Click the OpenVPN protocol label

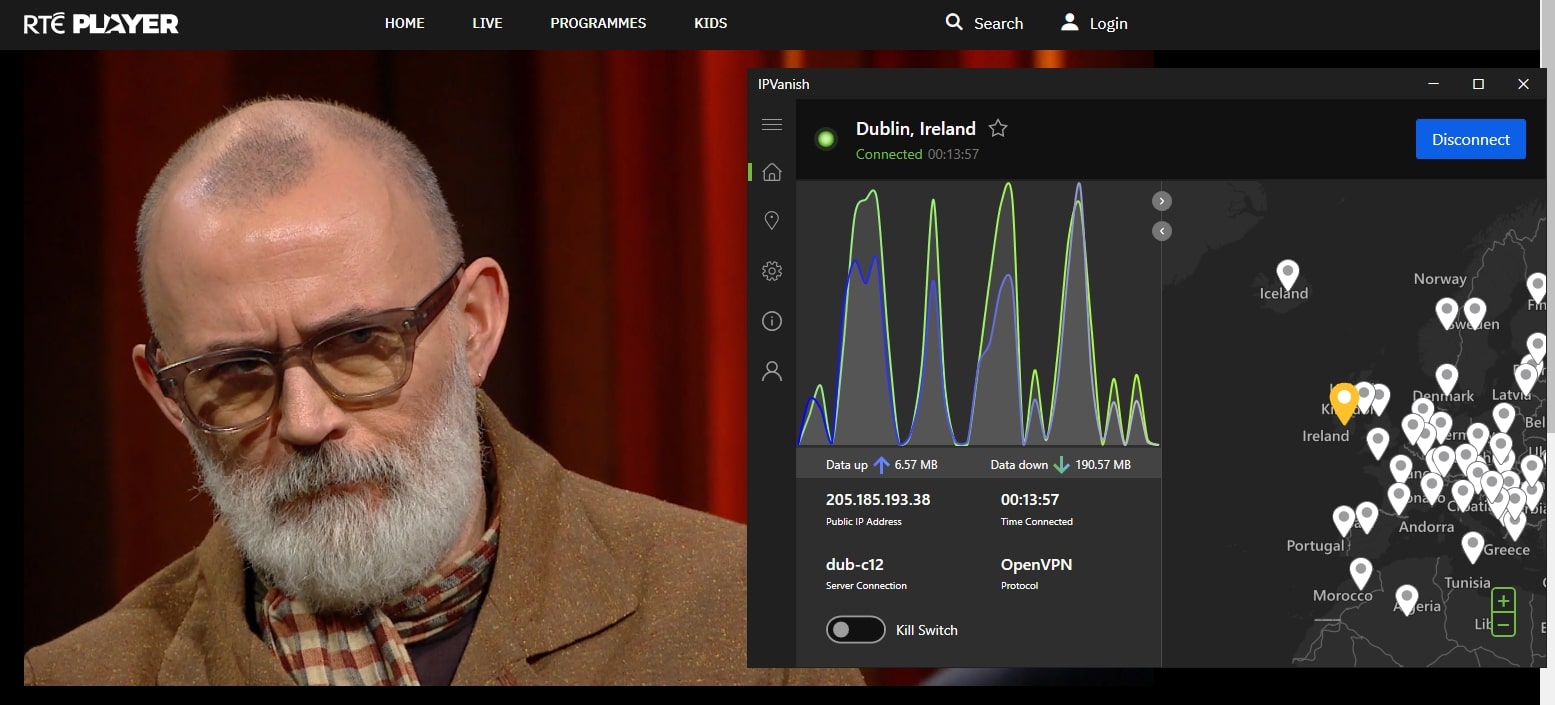pos(1036,565)
